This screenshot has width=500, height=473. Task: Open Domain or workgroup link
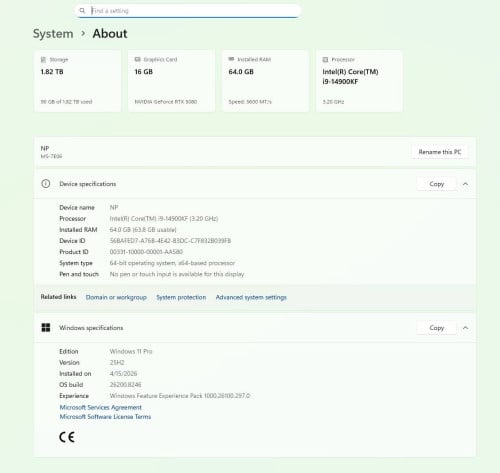(x=116, y=297)
